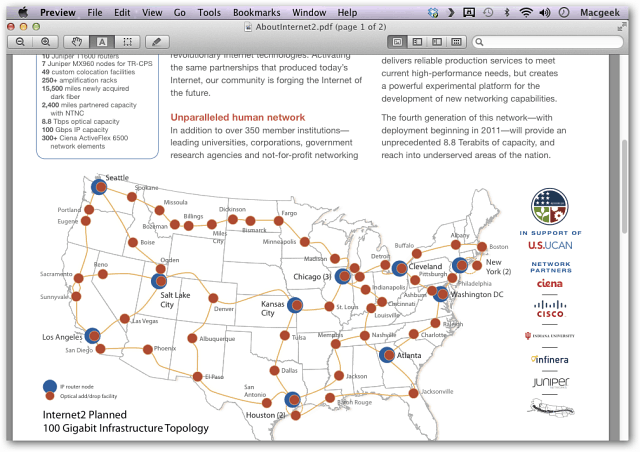Click the infinera partner logo
640x452 pixels.
tap(549, 359)
